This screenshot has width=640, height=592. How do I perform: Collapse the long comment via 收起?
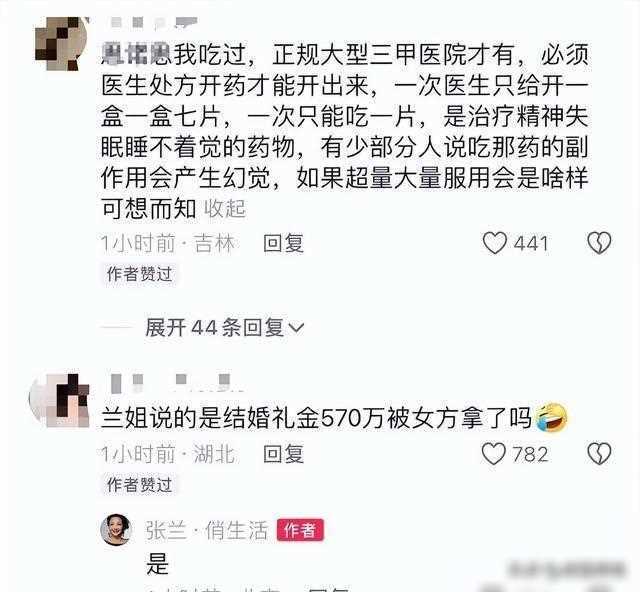pyautogui.click(x=225, y=209)
